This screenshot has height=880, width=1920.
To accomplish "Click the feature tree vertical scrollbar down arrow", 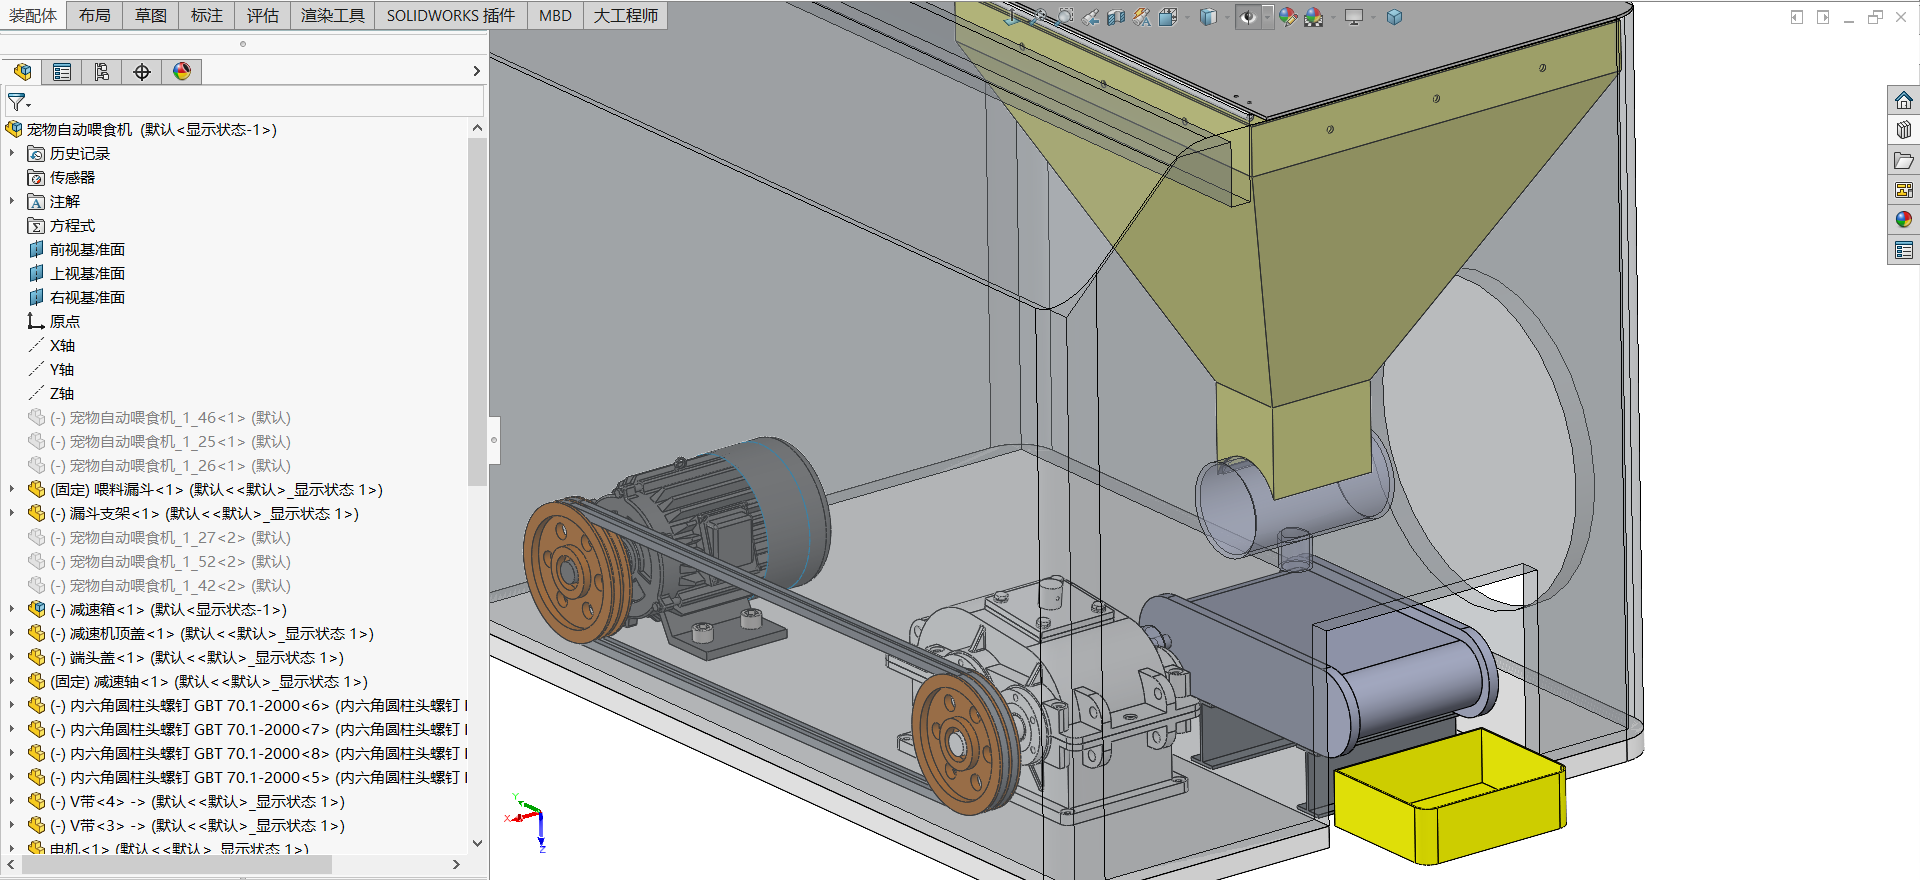I will (477, 843).
